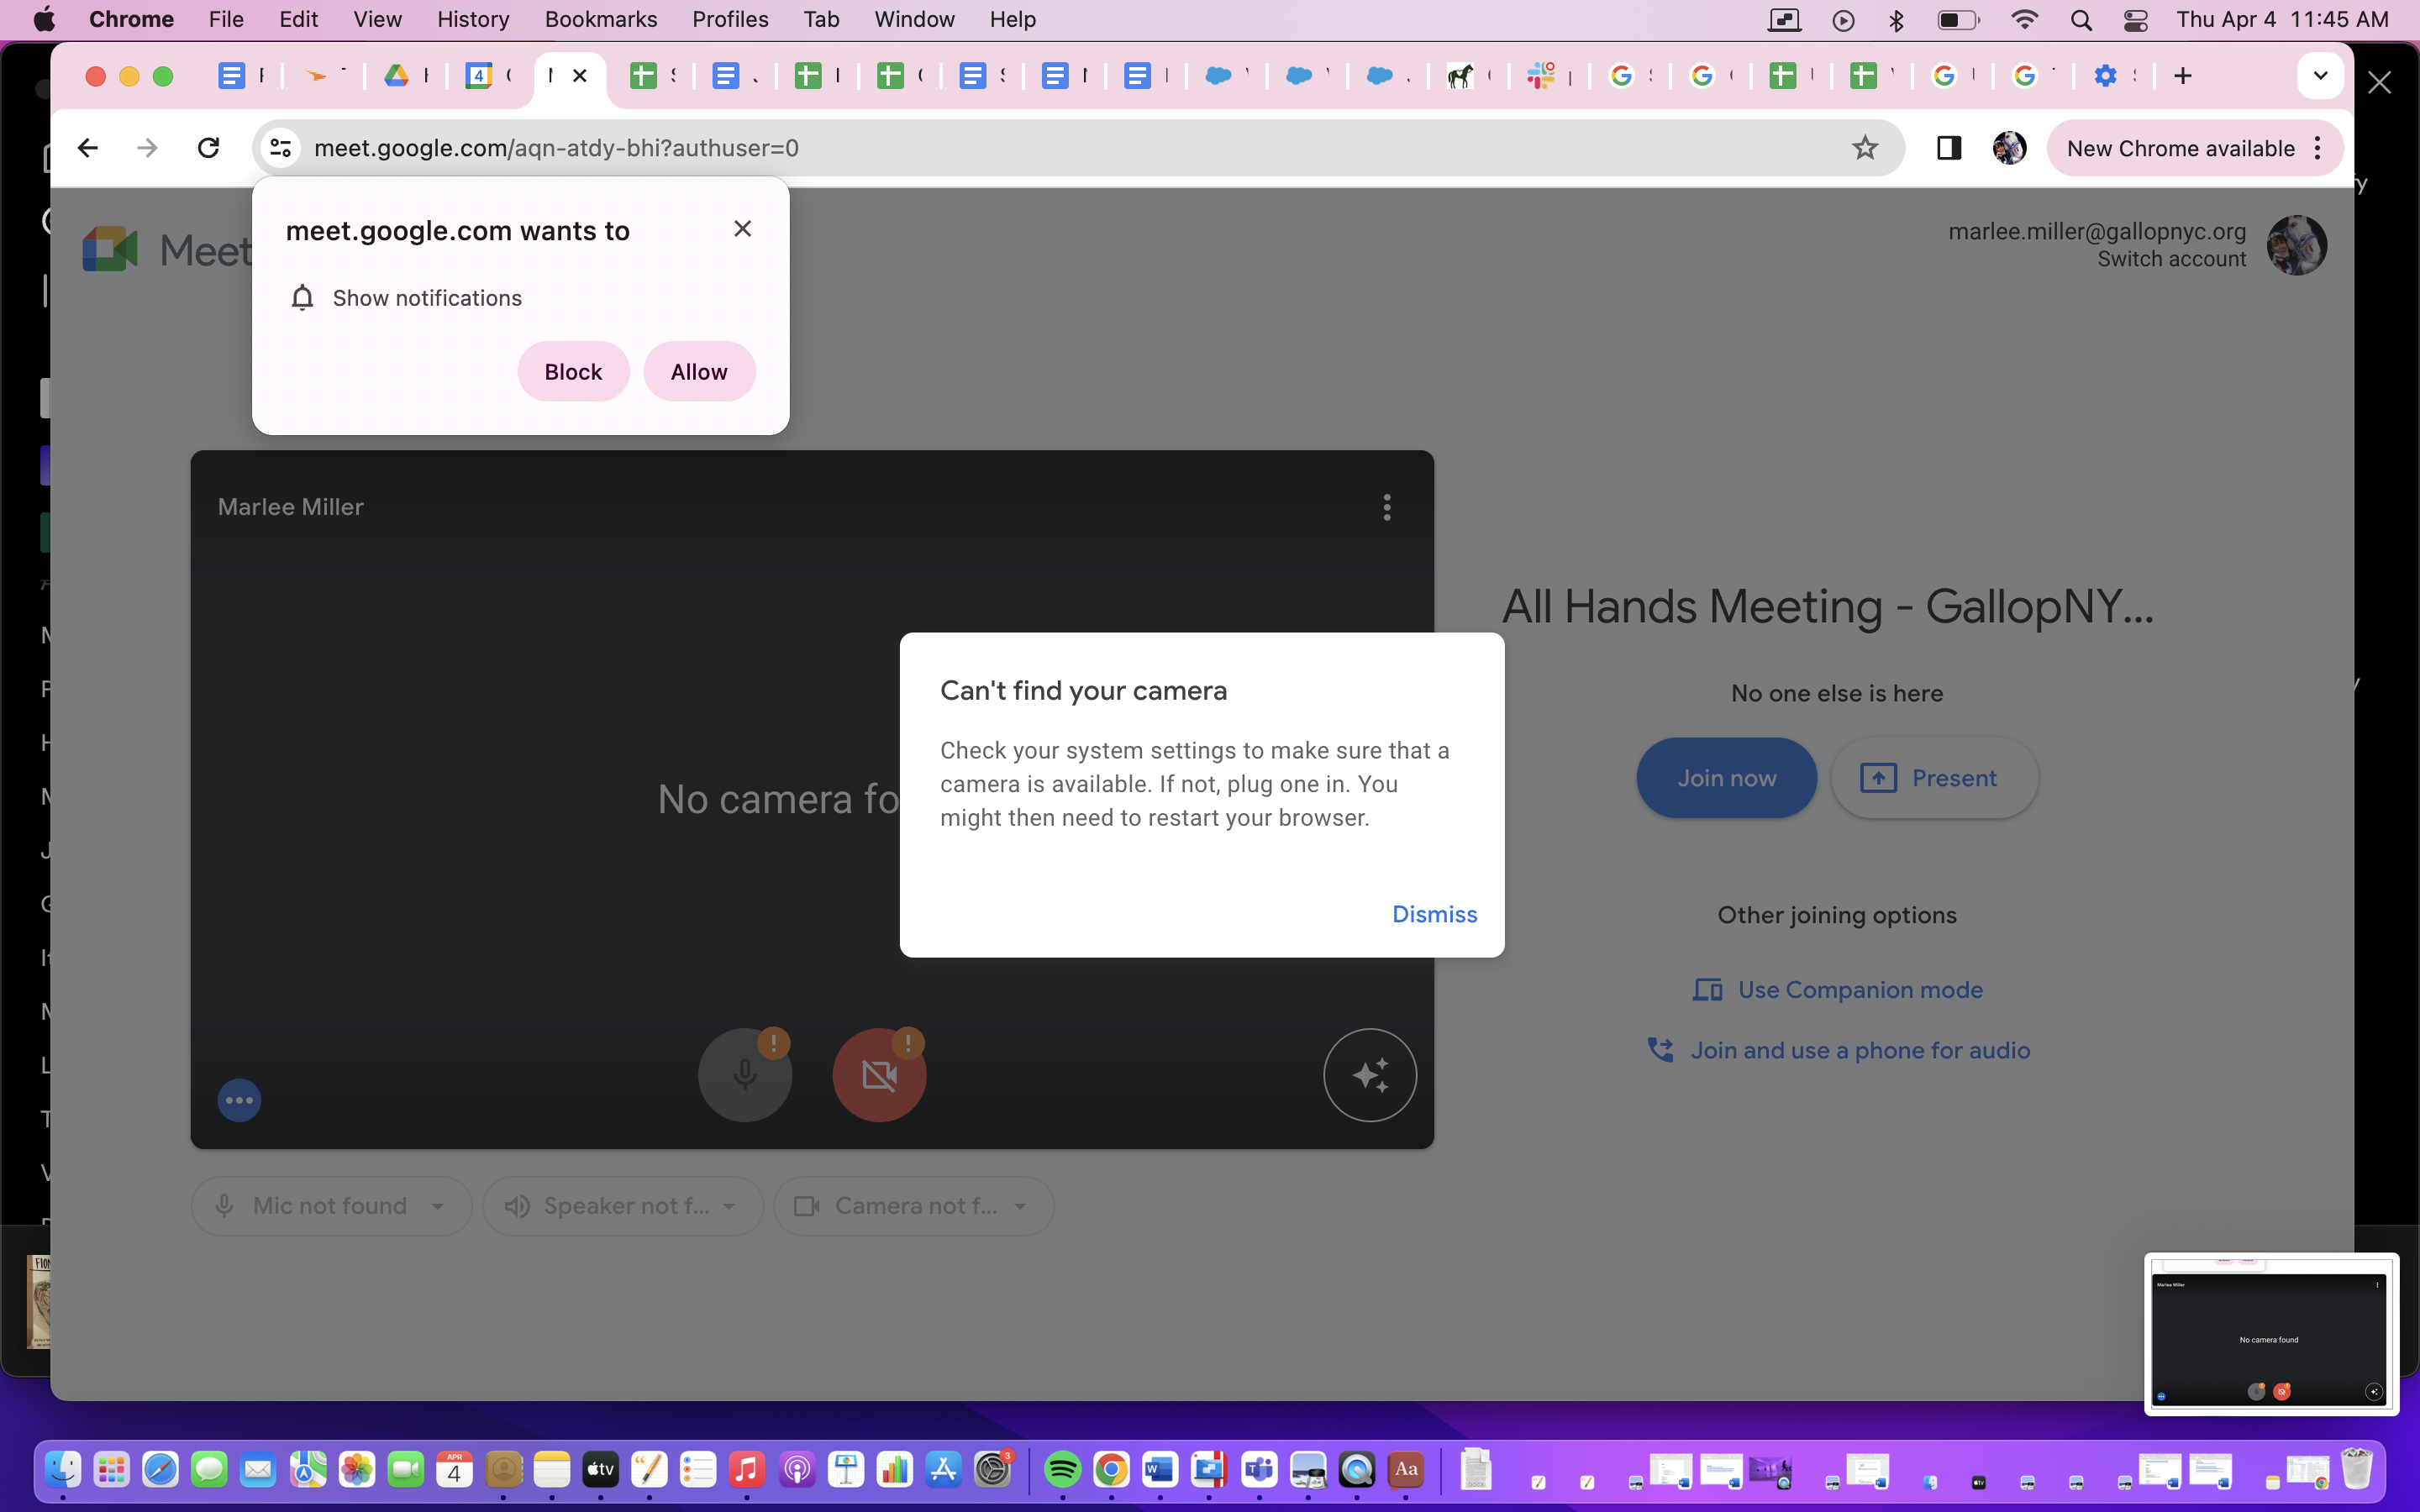Viewport: 2420px width, 1512px height.
Task: Dismiss the camera error dialog
Action: click(x=1434, y=914)
